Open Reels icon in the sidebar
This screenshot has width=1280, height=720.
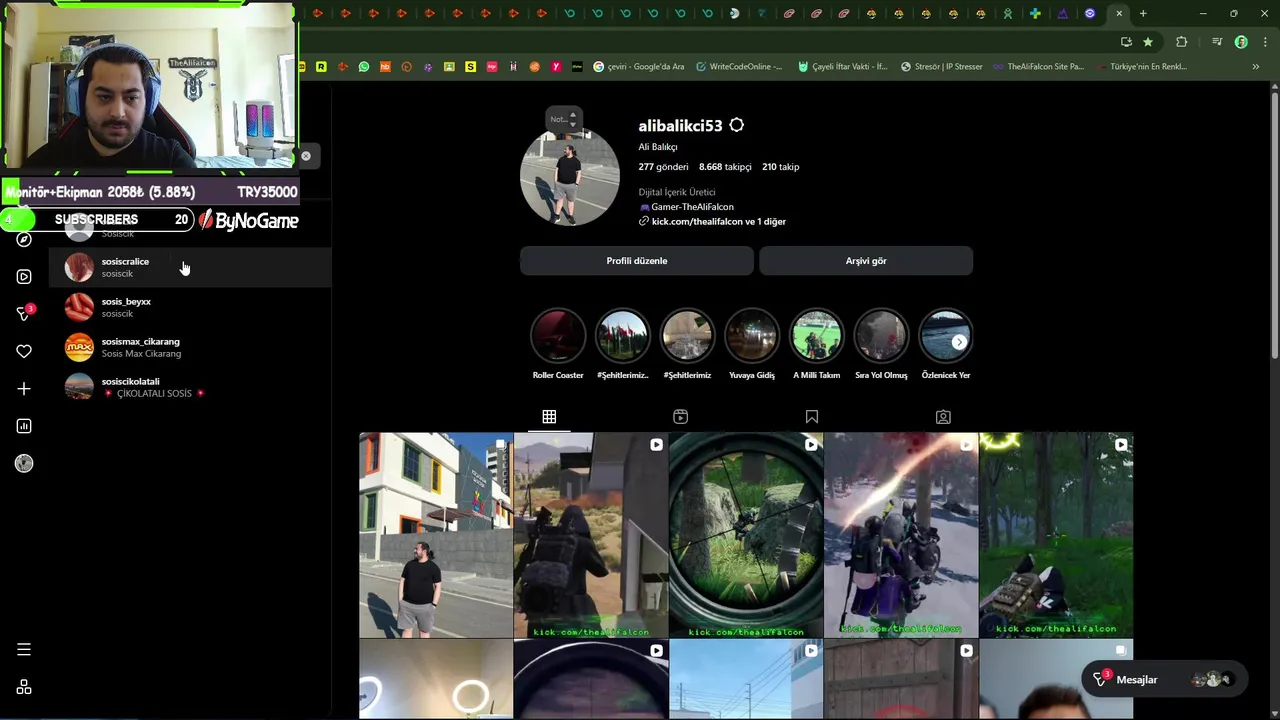point(24,276)
